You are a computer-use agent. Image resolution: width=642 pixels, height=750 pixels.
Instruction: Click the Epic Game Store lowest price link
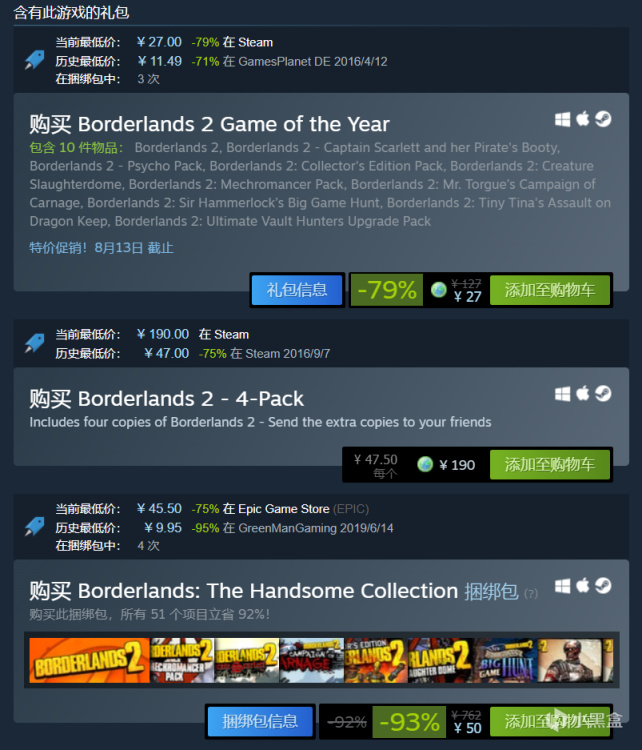(x=284, y=509)
